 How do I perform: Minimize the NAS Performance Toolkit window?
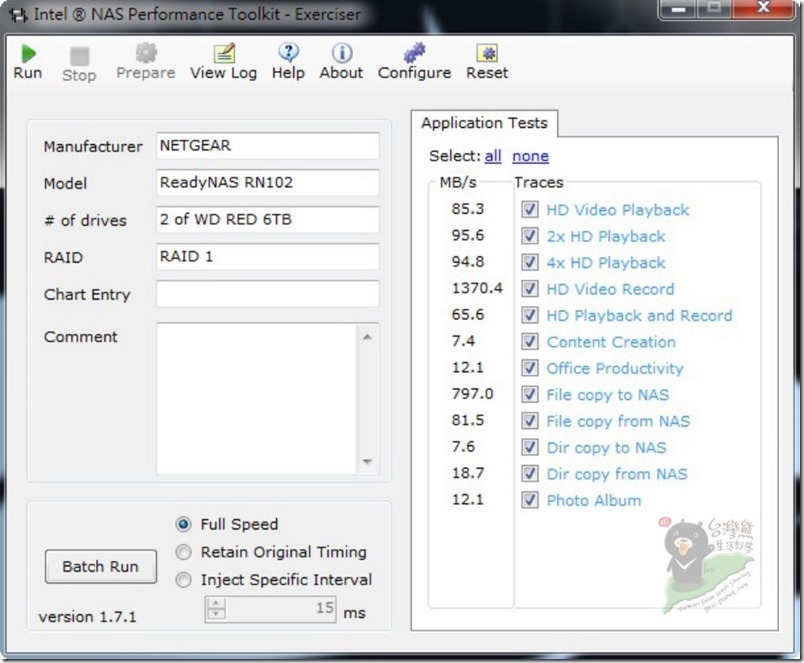point(677,9)
